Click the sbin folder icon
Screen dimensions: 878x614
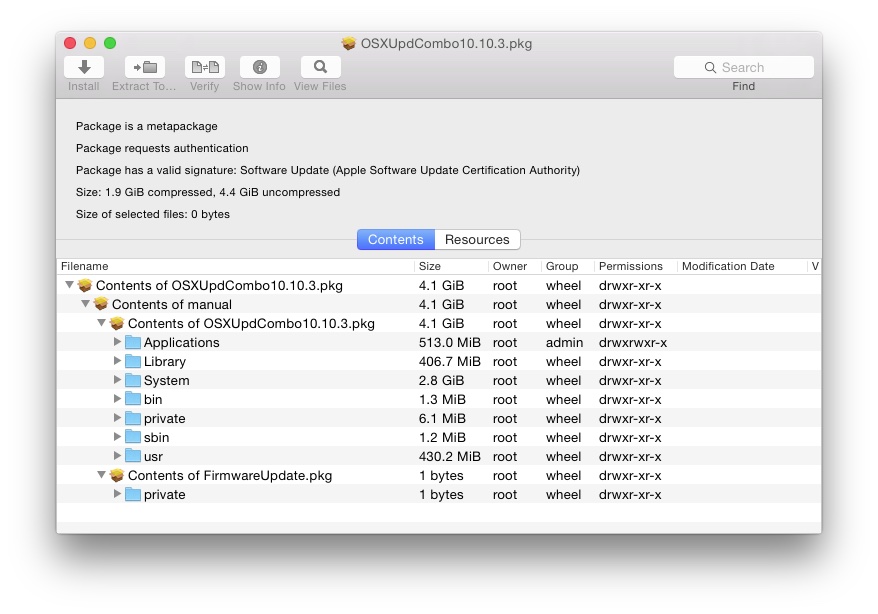click(x=133, y=438)
